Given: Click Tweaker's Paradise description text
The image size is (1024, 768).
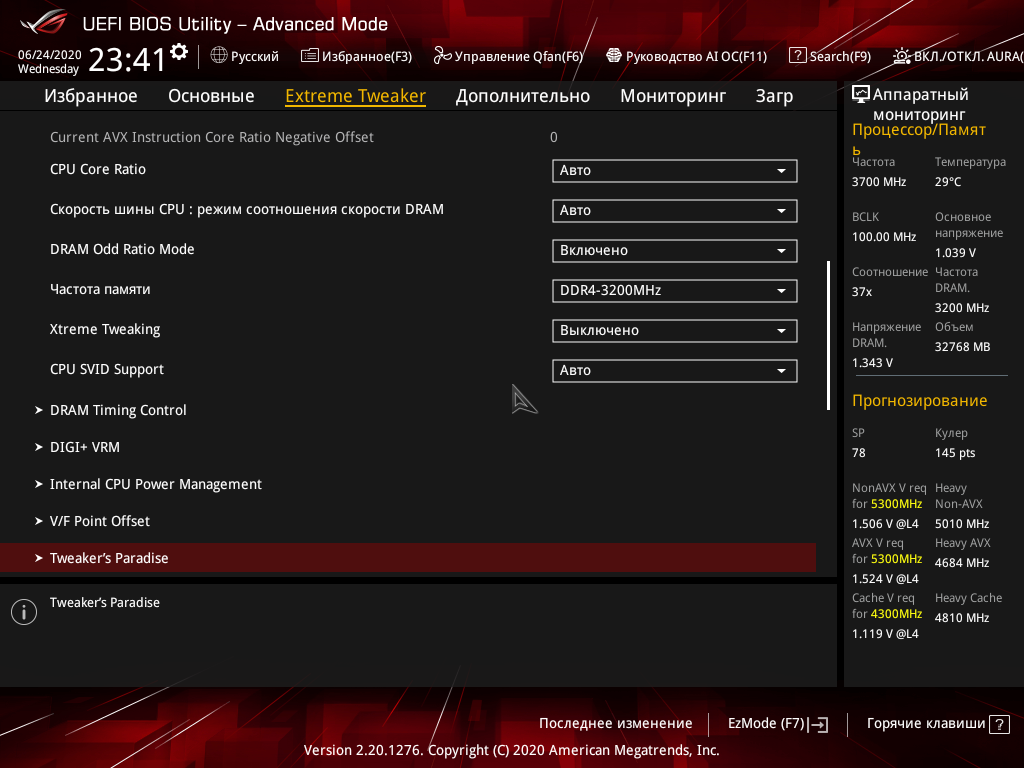Looking at the screenshot, I should pos(104,603).
